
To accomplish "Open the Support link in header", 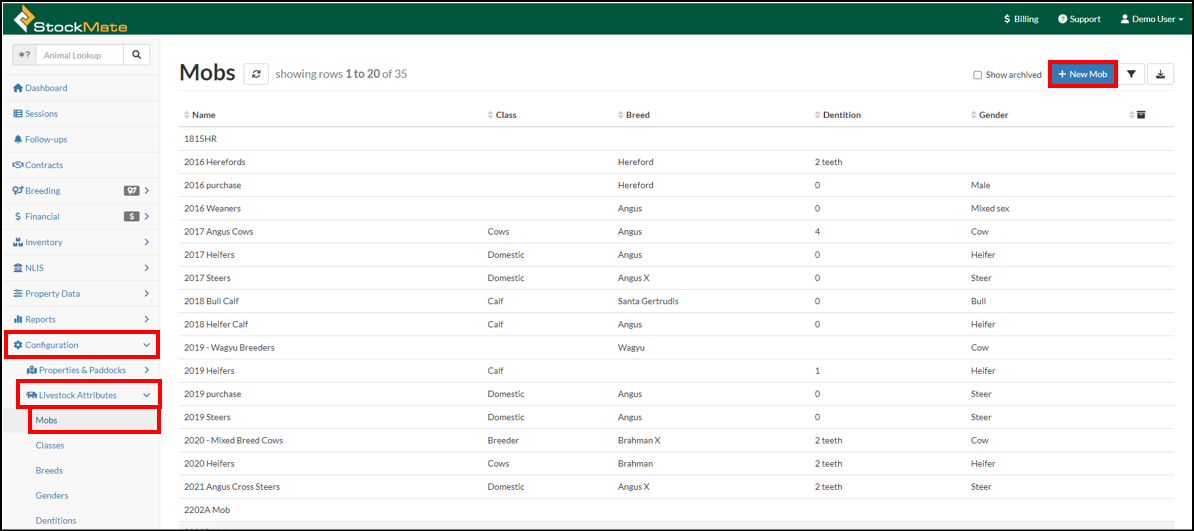I will [1079, 19].
